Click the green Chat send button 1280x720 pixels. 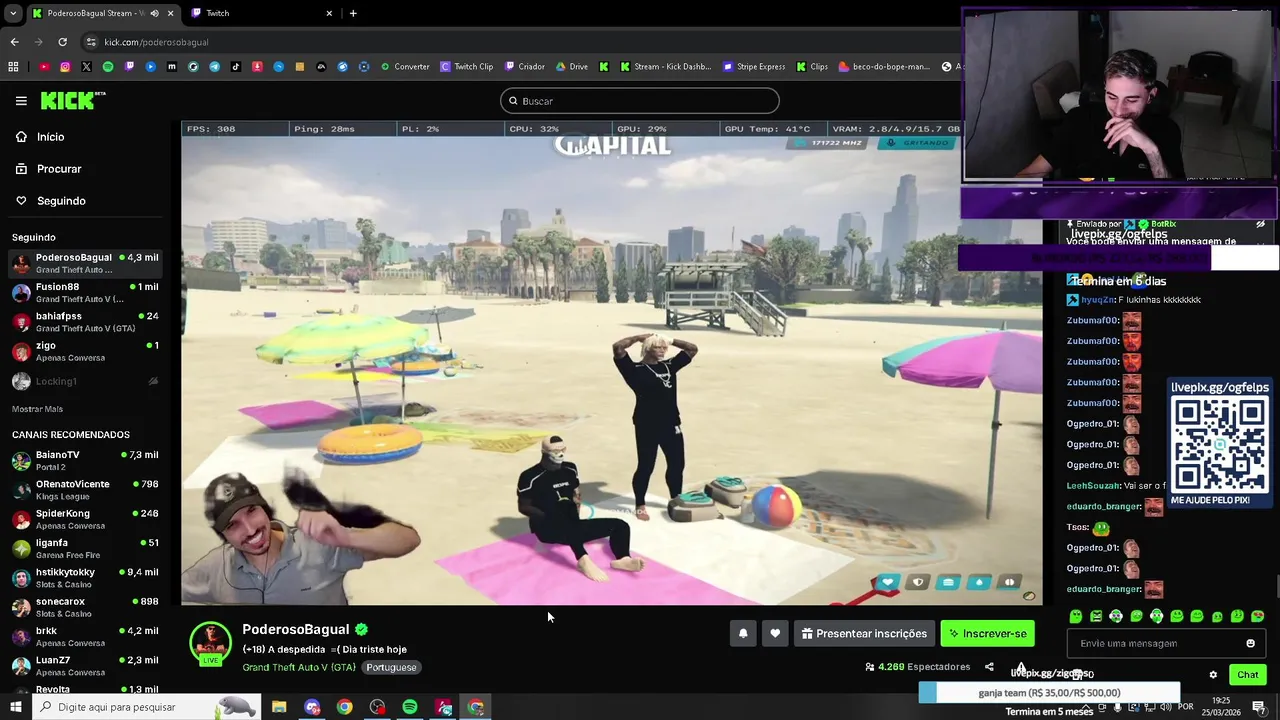click(x=1247, y=675)
